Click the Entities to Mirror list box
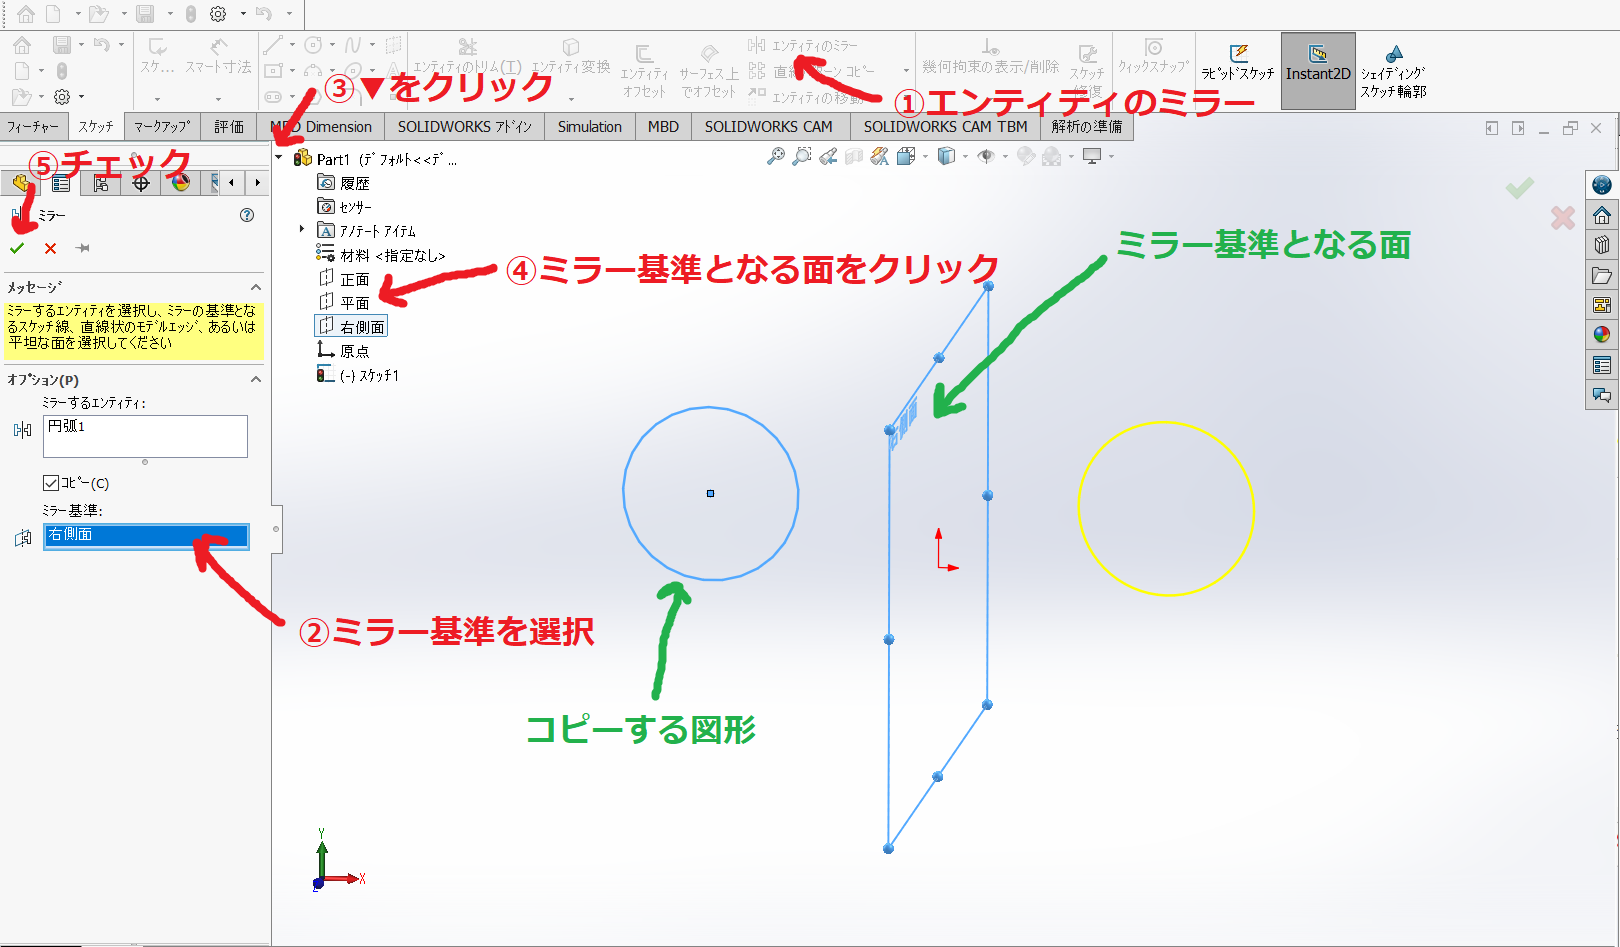This screenshot has width=1620, height=947. click(x=145, y=437)
